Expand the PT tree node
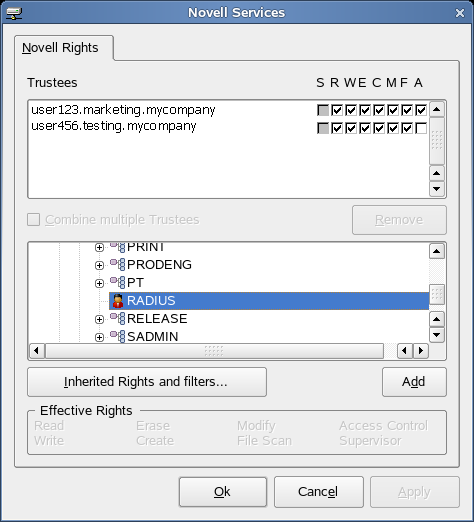The height and width of the screenshot is (522, 474). [99, 283]
